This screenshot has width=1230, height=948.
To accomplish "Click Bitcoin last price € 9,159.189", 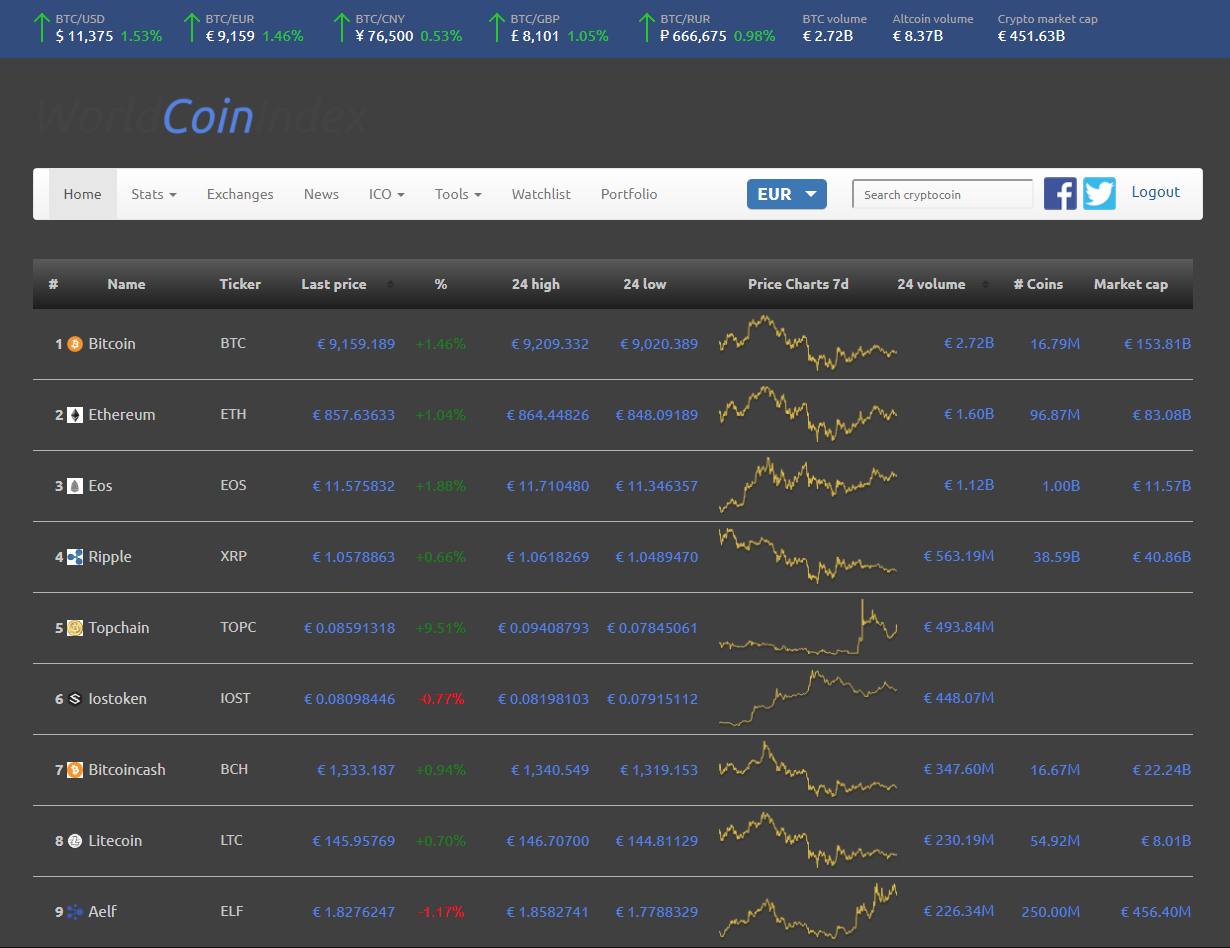I will click(356, 344).
